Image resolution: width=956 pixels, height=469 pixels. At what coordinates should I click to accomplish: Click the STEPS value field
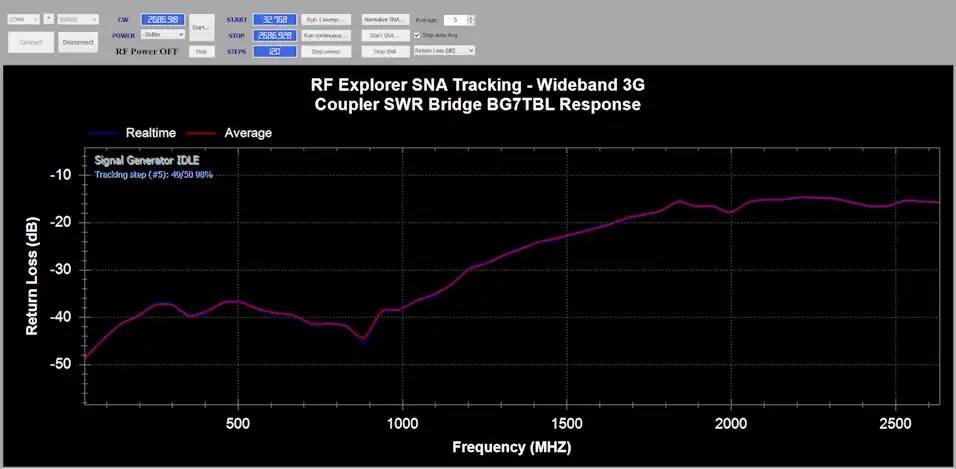[272, 51]
